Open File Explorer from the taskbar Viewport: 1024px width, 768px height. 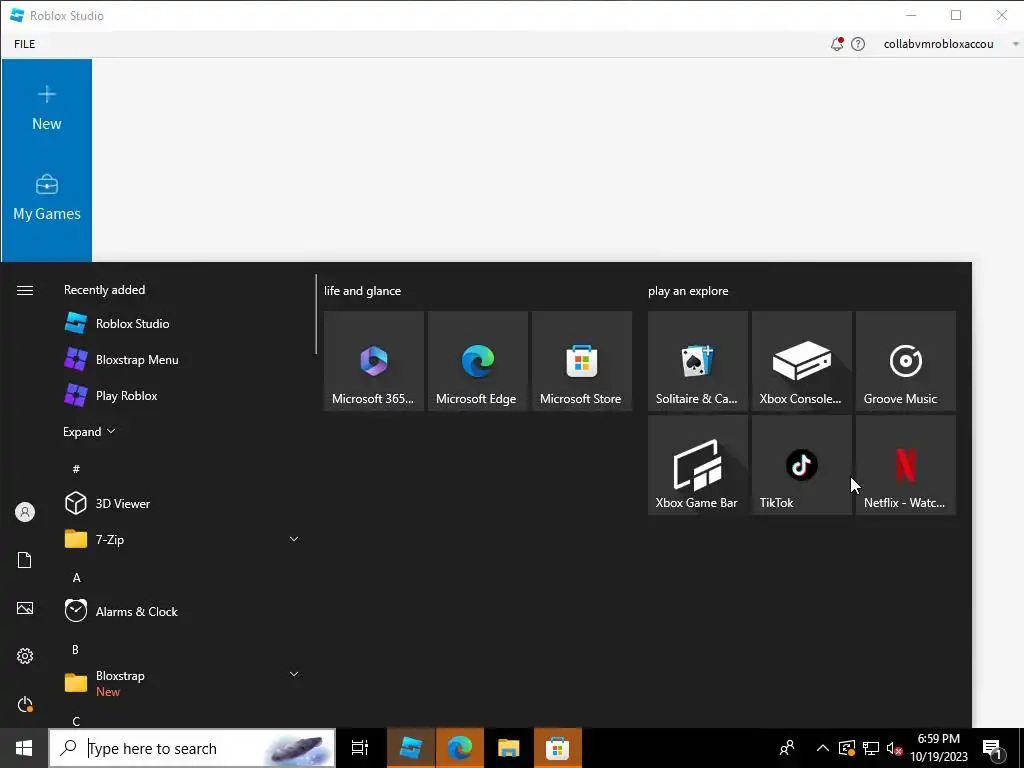click(x=509, y=748)
